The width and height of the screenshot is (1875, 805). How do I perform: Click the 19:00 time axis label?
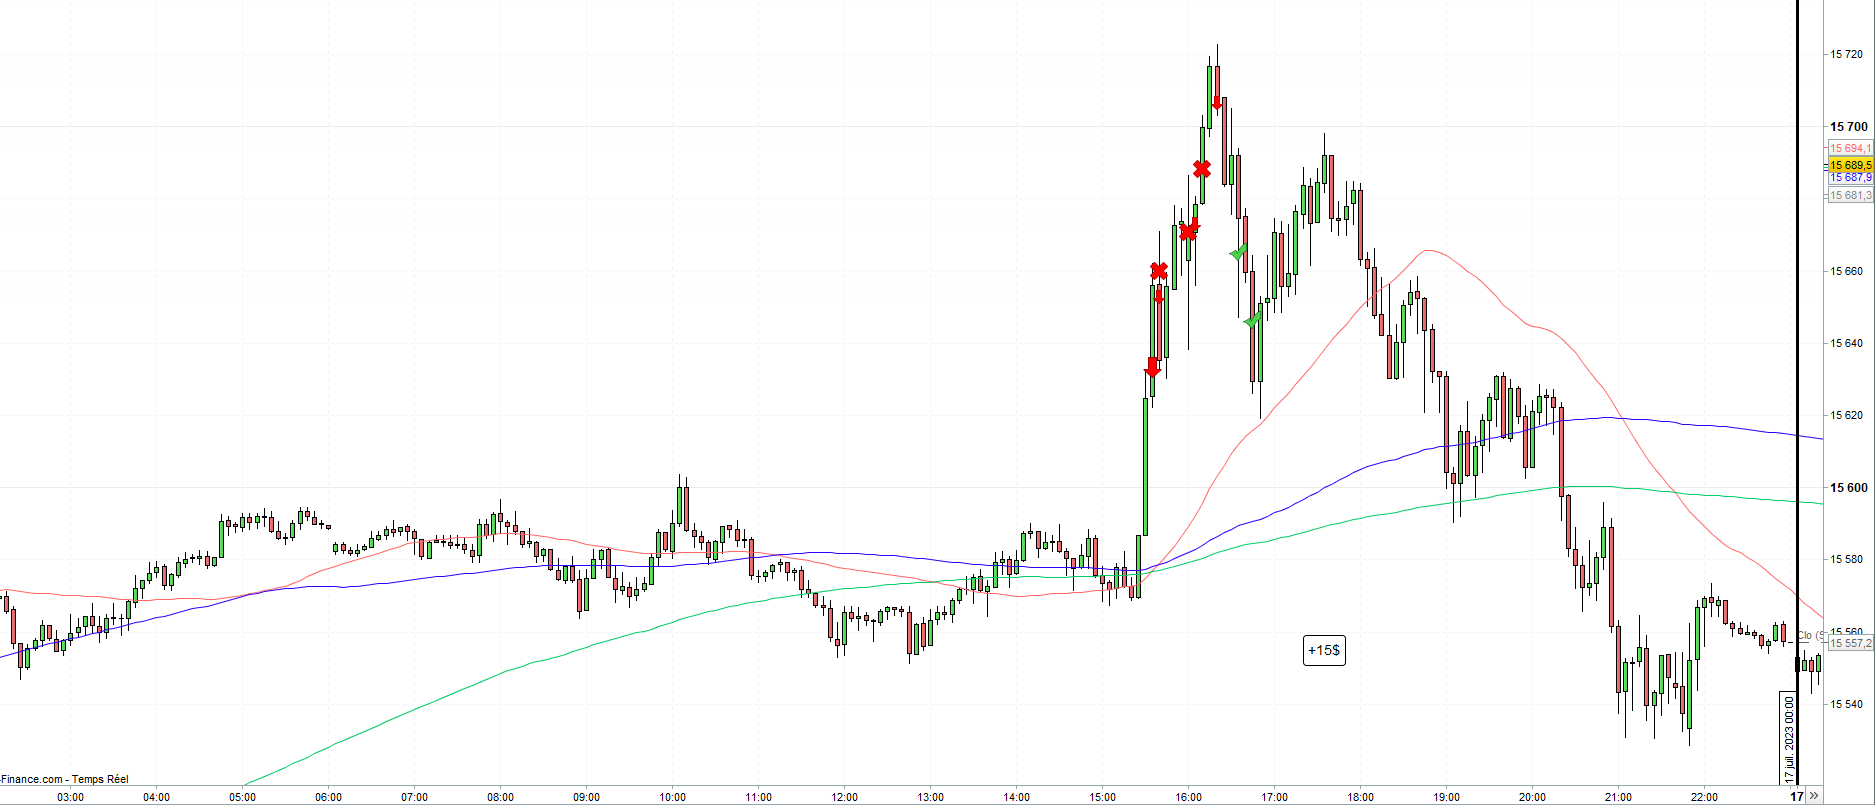click(x=1446, y=797)
